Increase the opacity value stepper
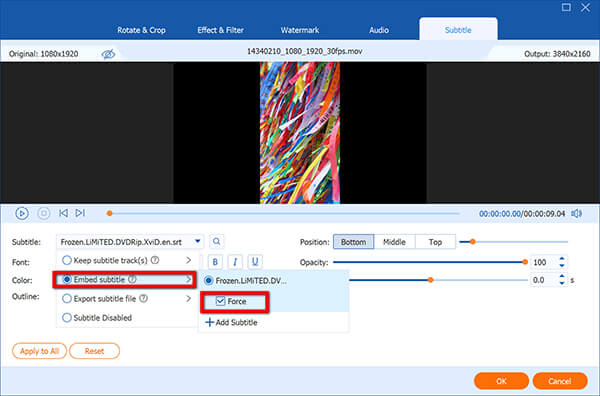This screenshot has height=396, width=600. pos(562,259)
